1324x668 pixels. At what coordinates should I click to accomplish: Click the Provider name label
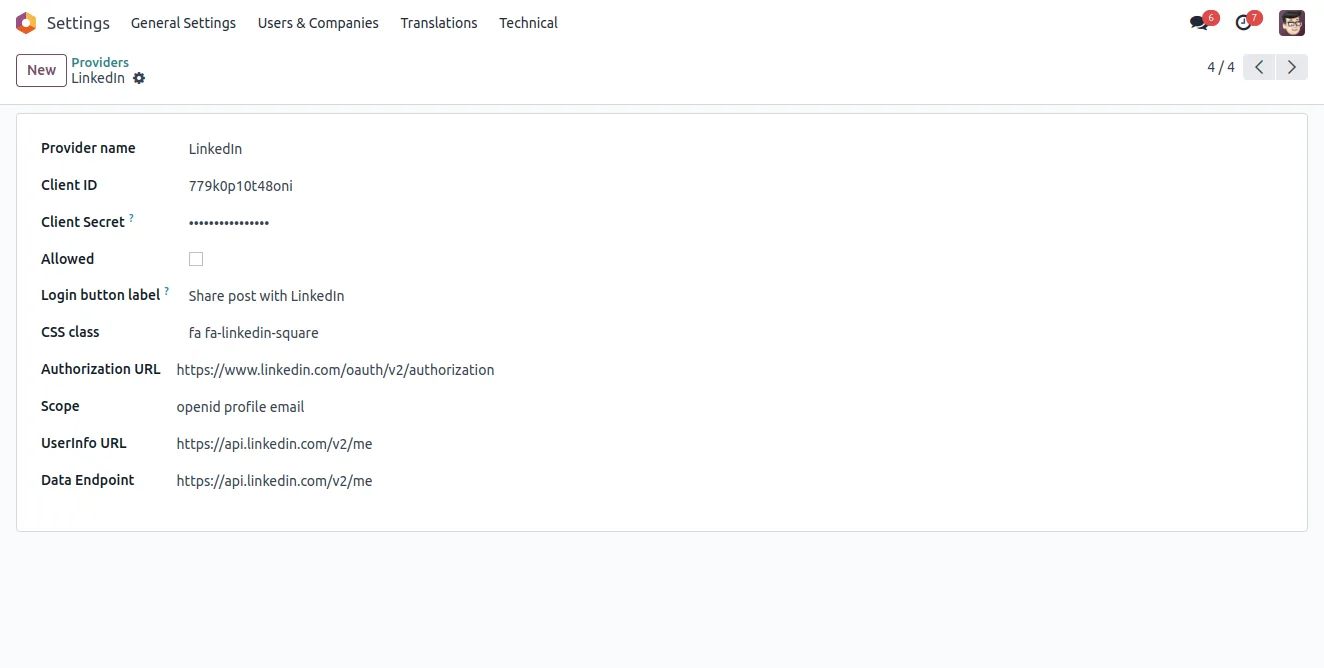point(88,148)
